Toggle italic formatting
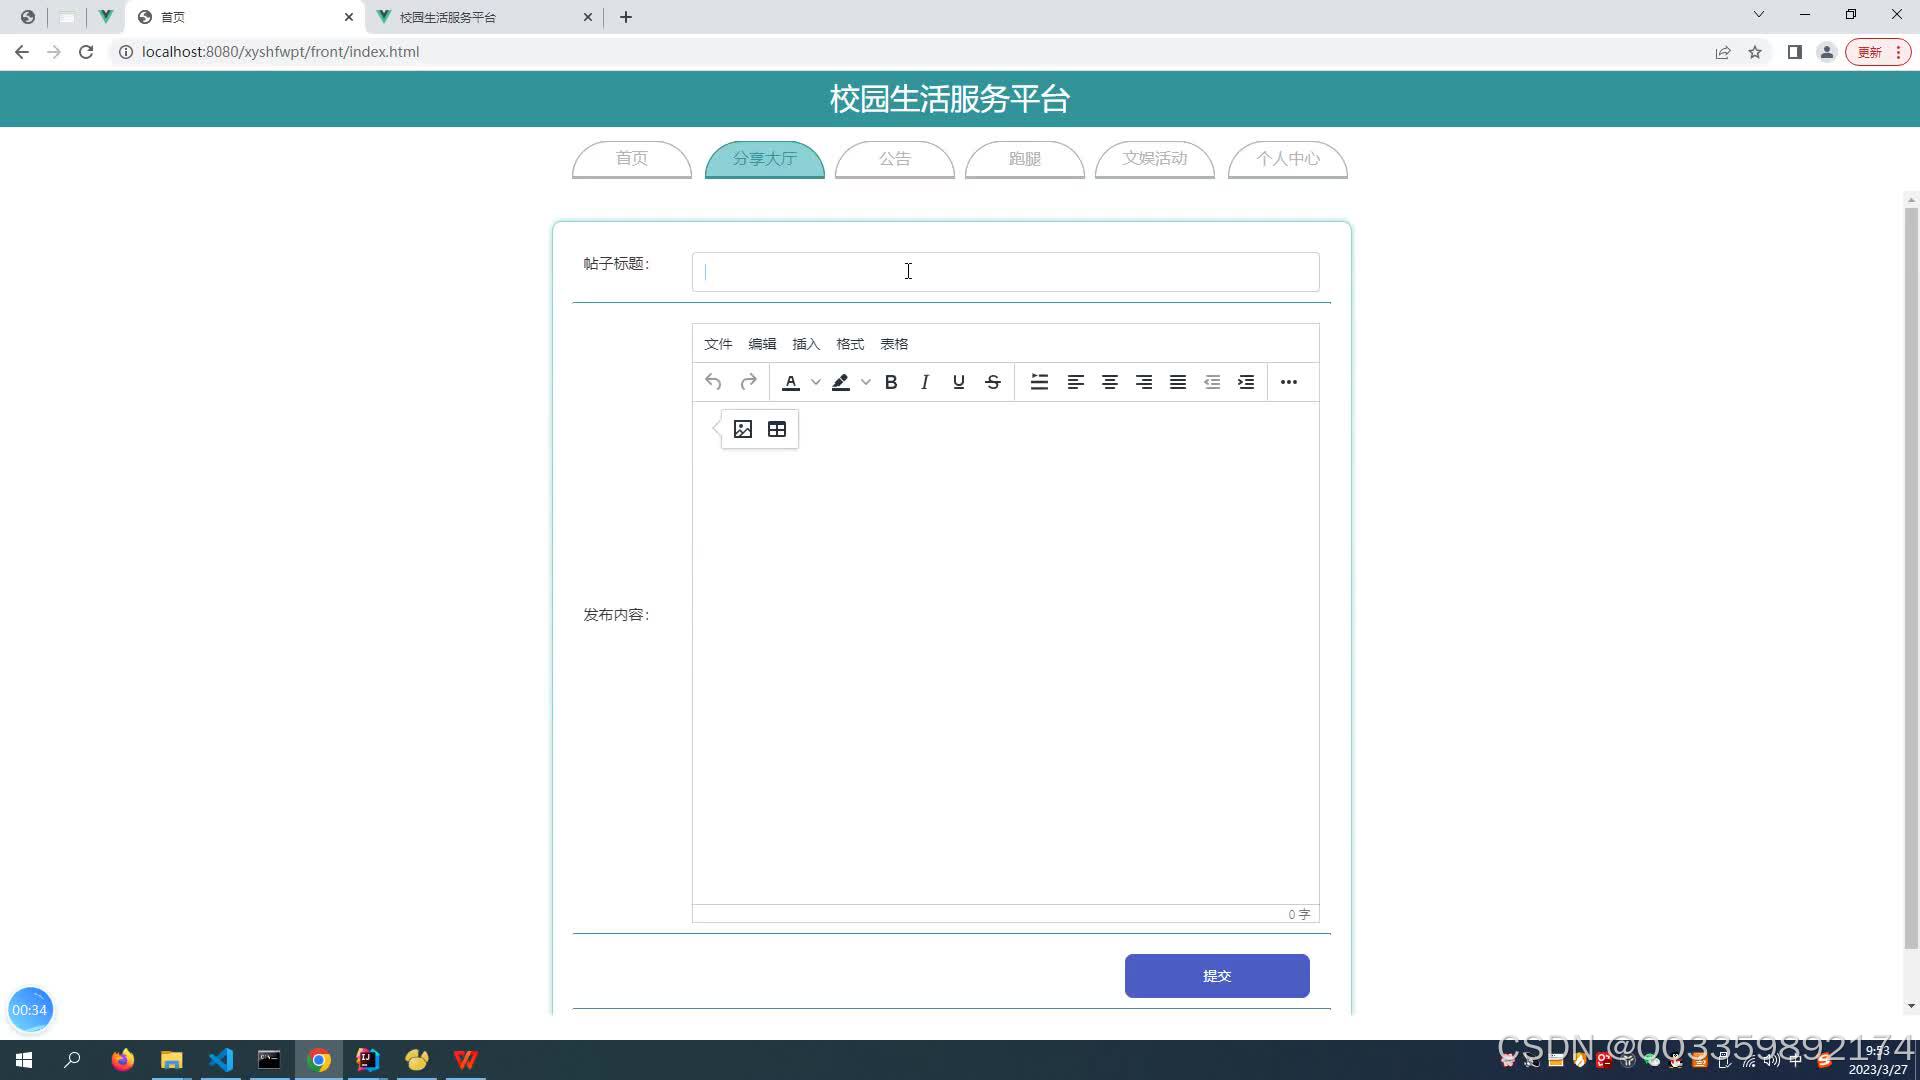Image resolution: width=1920 pixels, height=1080 pixels. click(x=925, y=382)
